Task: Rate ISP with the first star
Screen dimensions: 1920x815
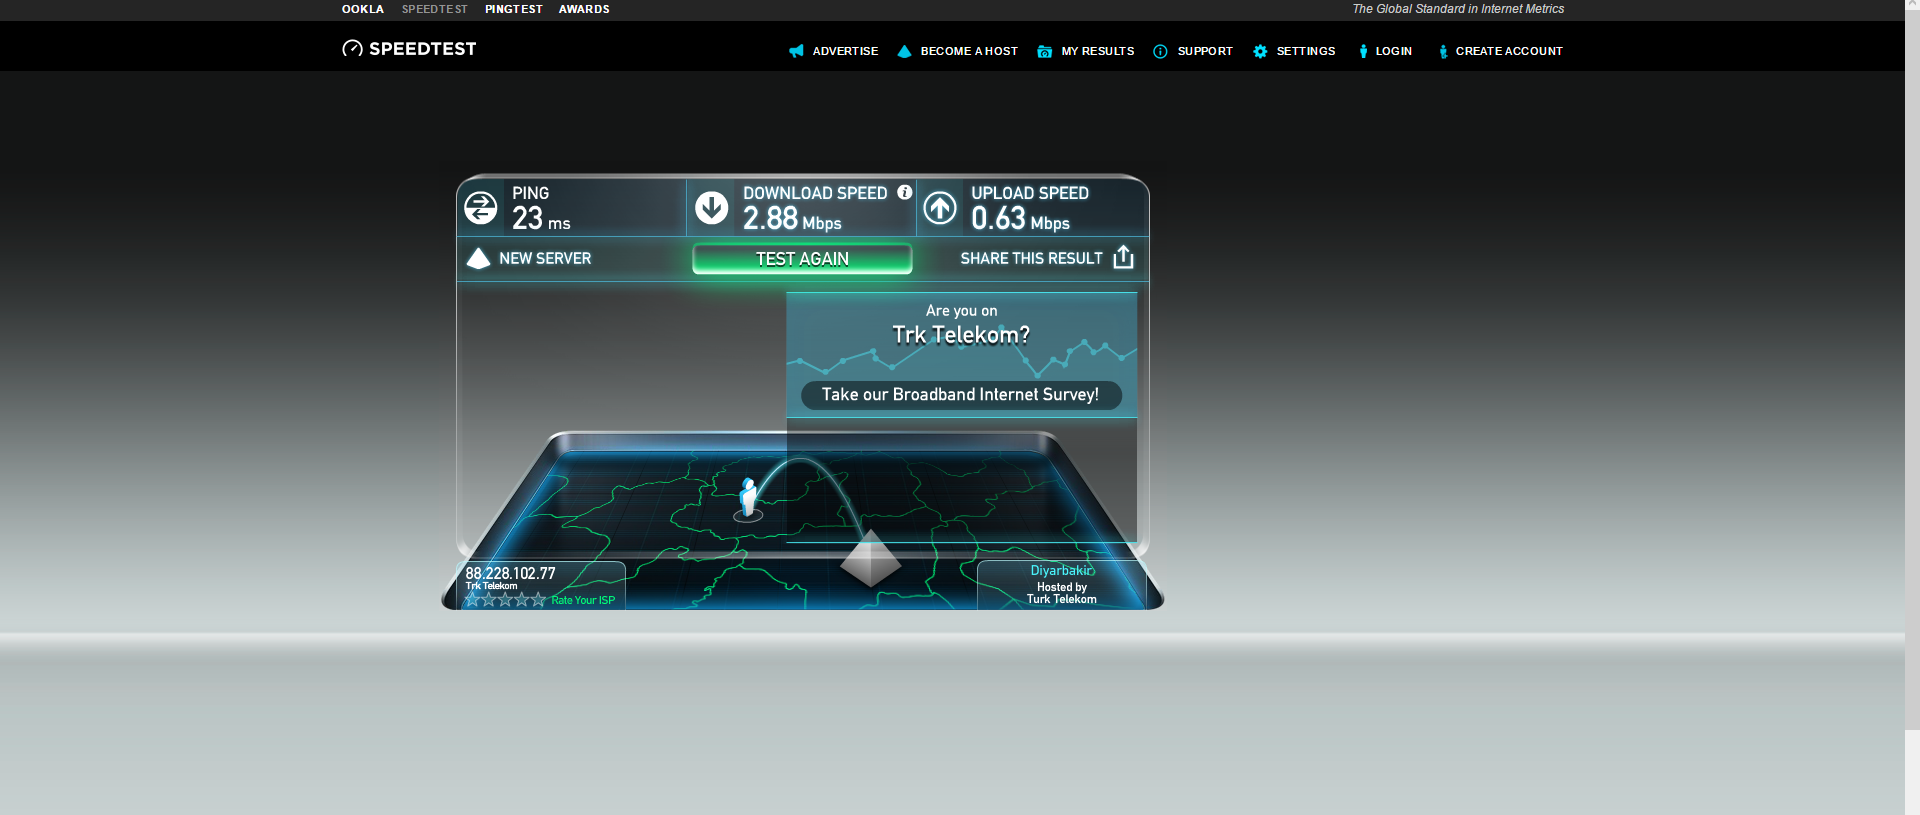Action: coord(473,600)
